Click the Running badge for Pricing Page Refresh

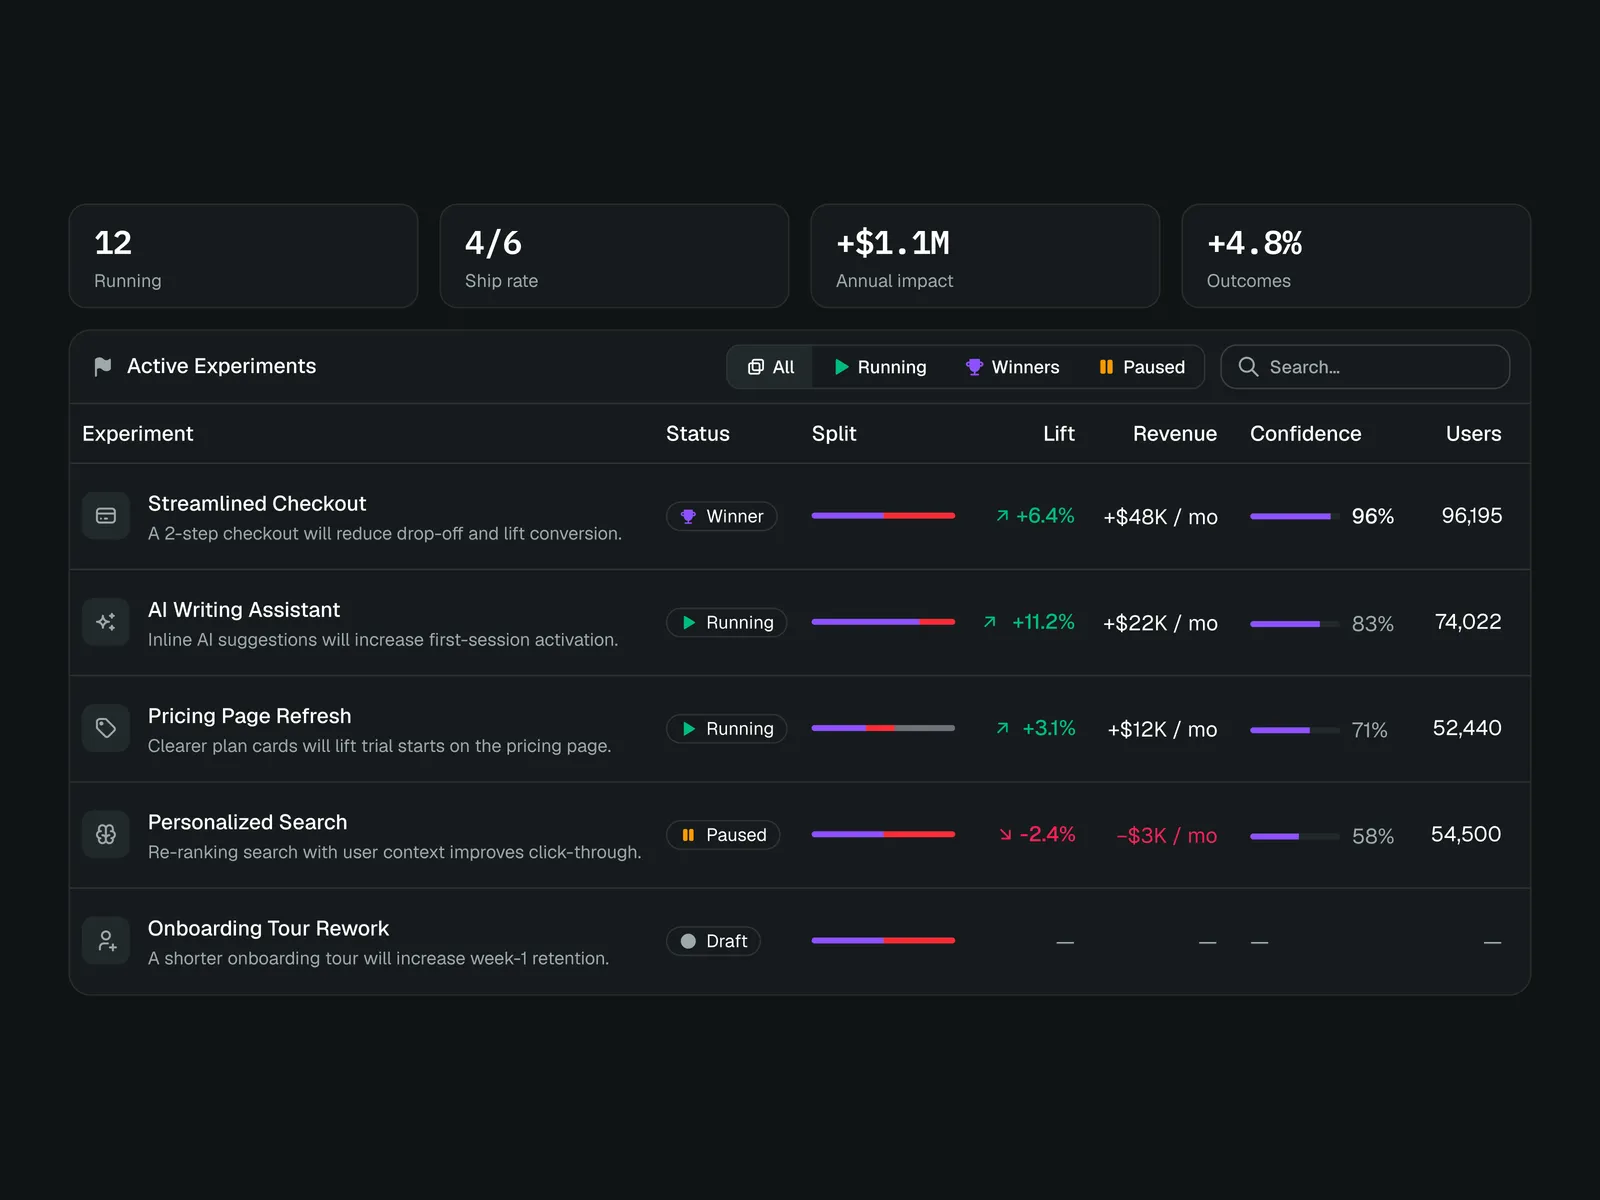tap(727, 728)
